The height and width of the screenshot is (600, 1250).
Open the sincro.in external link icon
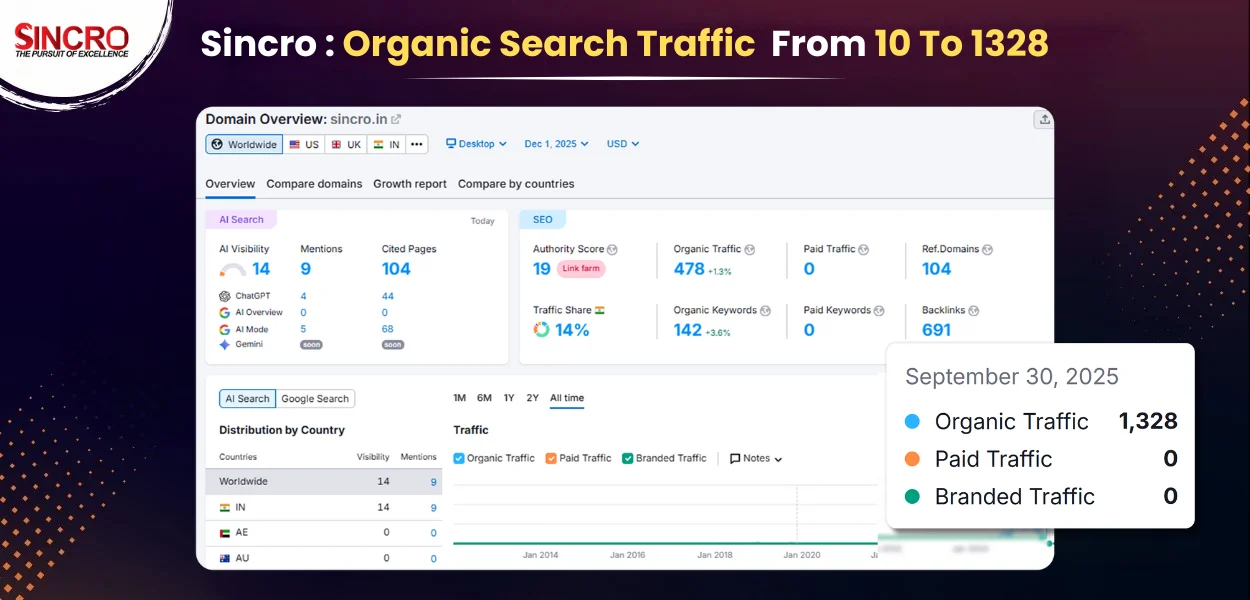coord(396,119)
